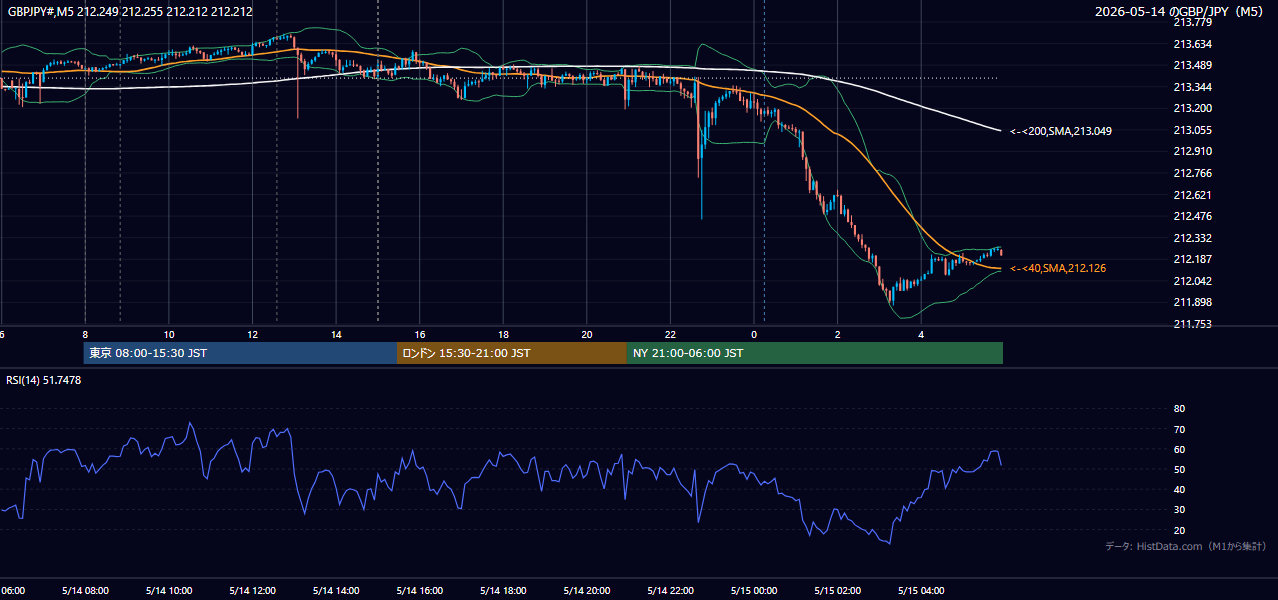
Task: Select the '2026-05-14 のGBP/JPY（M5）' chart heading
Action: pyautogui.click(x=1180, y=11)
